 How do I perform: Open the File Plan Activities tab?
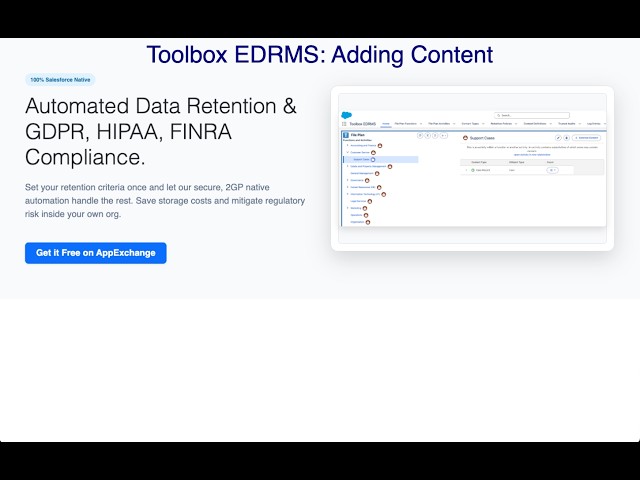pyautogui.click(x=441, y=124)
